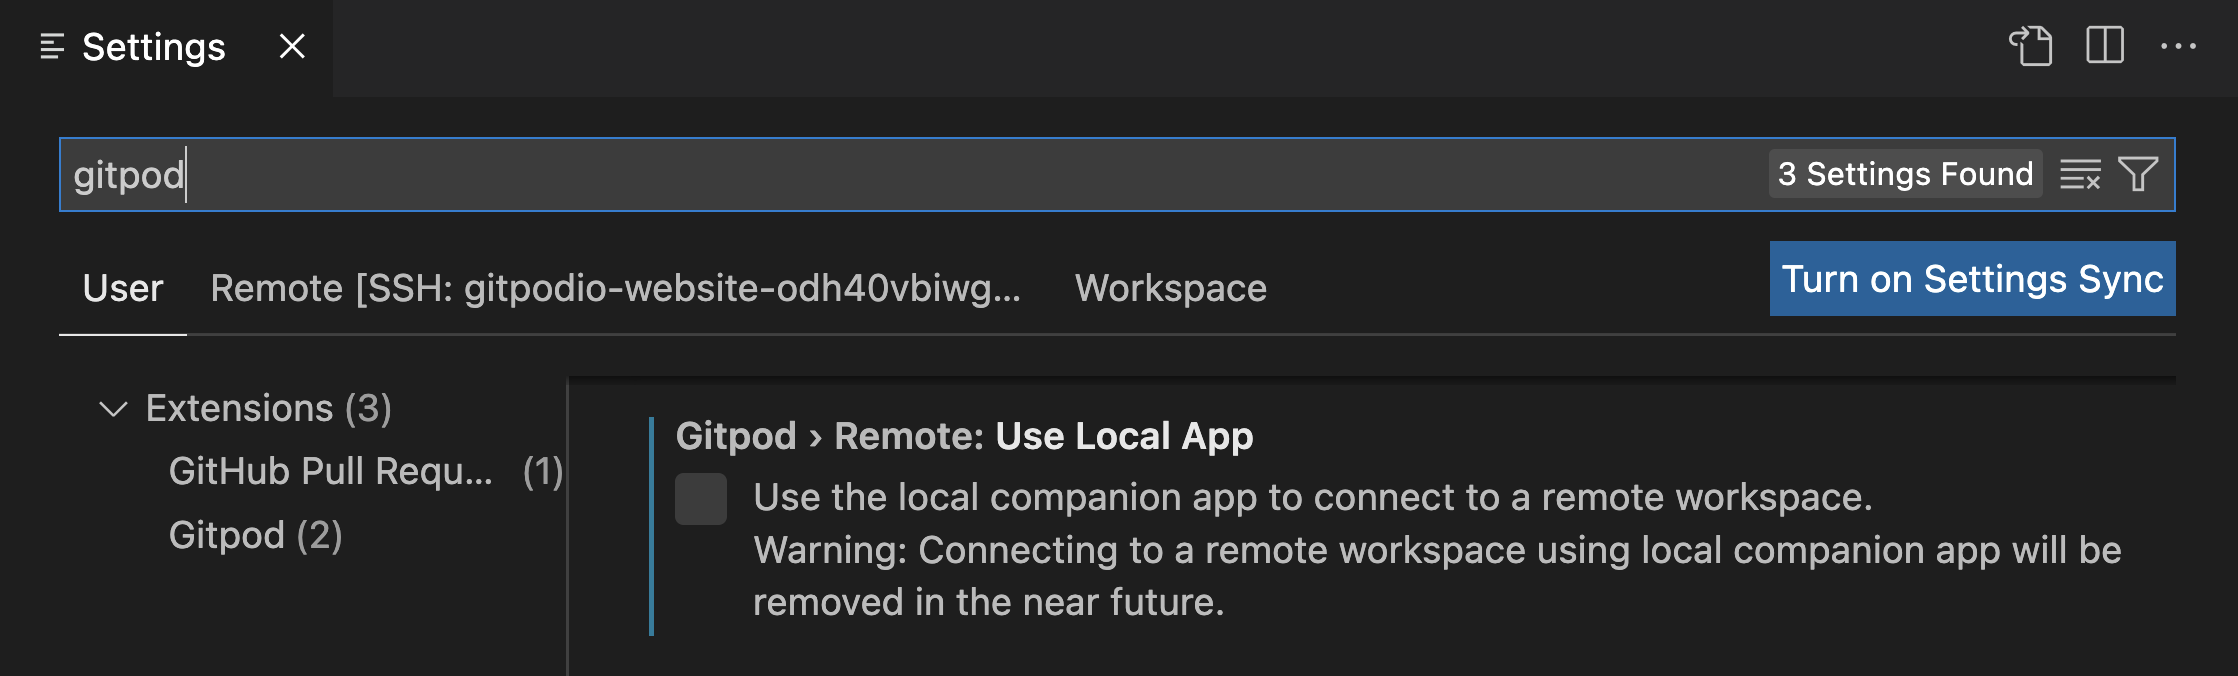Collapse the Extensions (3) section
This screenshot has height=676, width=2238.
pyautogui.click(x=113, y=408)
